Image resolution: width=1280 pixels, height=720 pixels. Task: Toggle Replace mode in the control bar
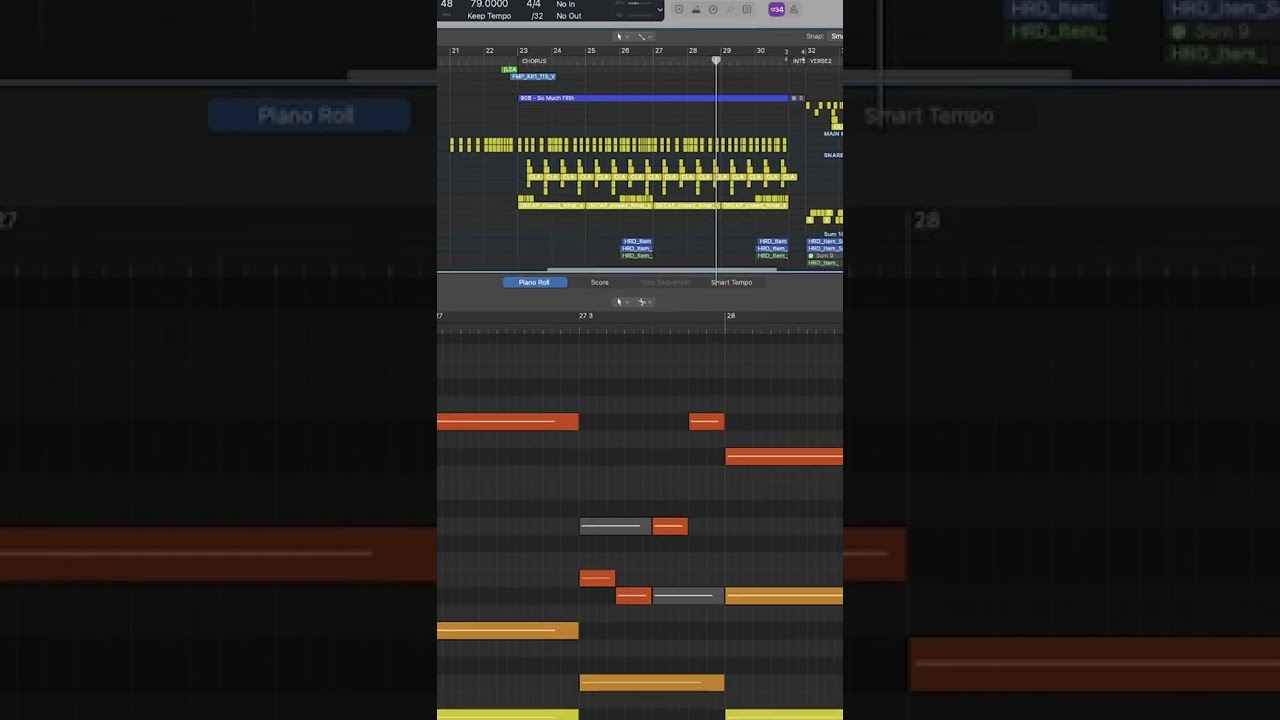(x=679, y=9)
